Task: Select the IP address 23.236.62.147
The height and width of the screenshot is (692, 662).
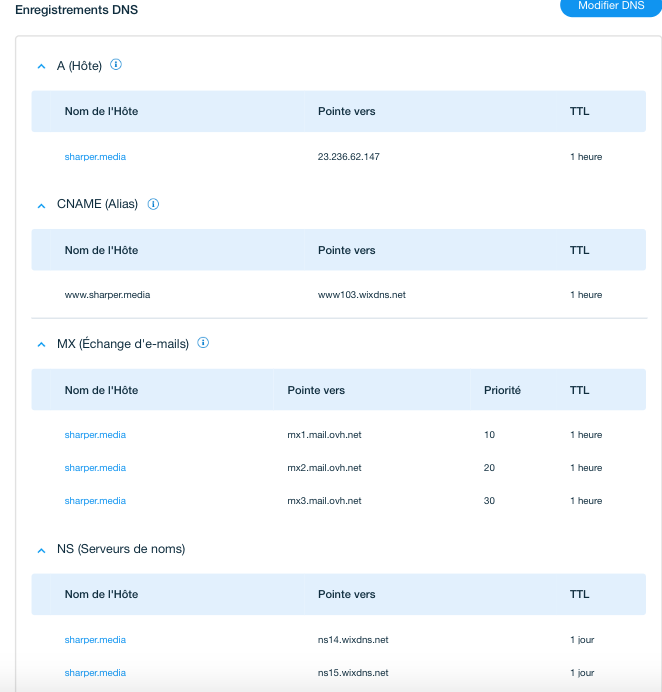Action: pos(348,157)
